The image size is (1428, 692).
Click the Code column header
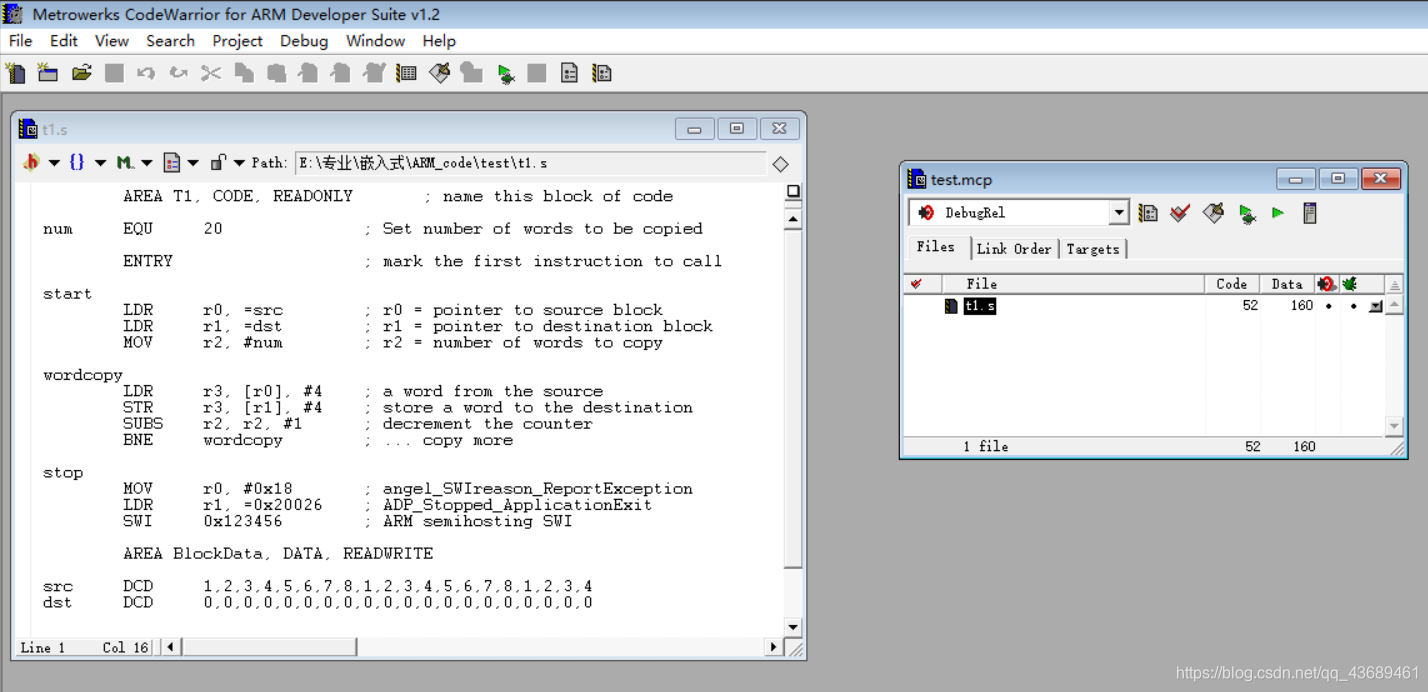1232,284
